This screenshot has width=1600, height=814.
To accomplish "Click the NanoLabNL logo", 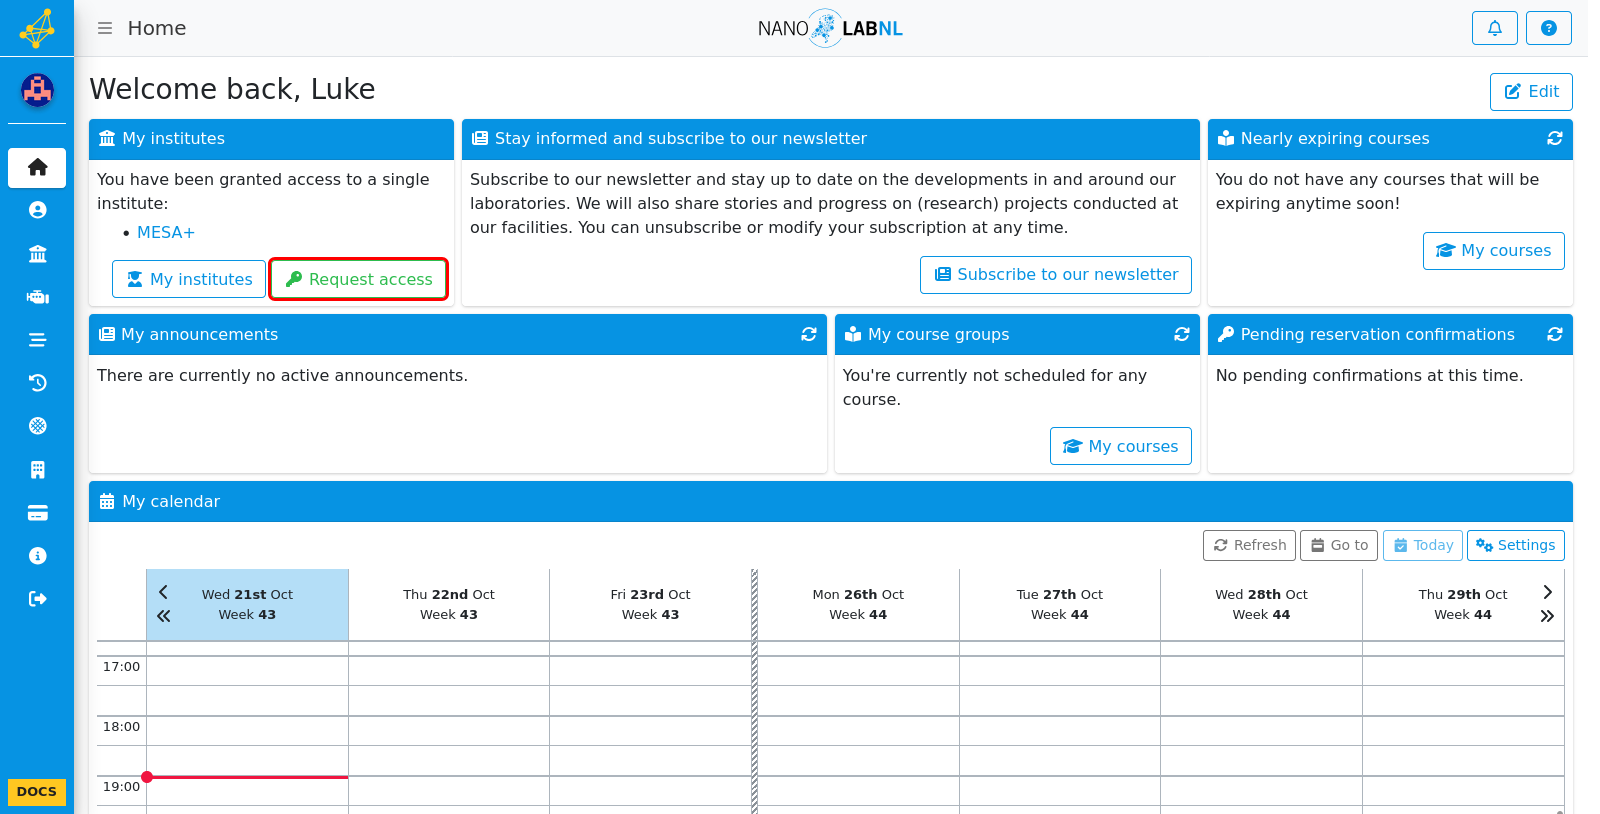I will (830, 28).
